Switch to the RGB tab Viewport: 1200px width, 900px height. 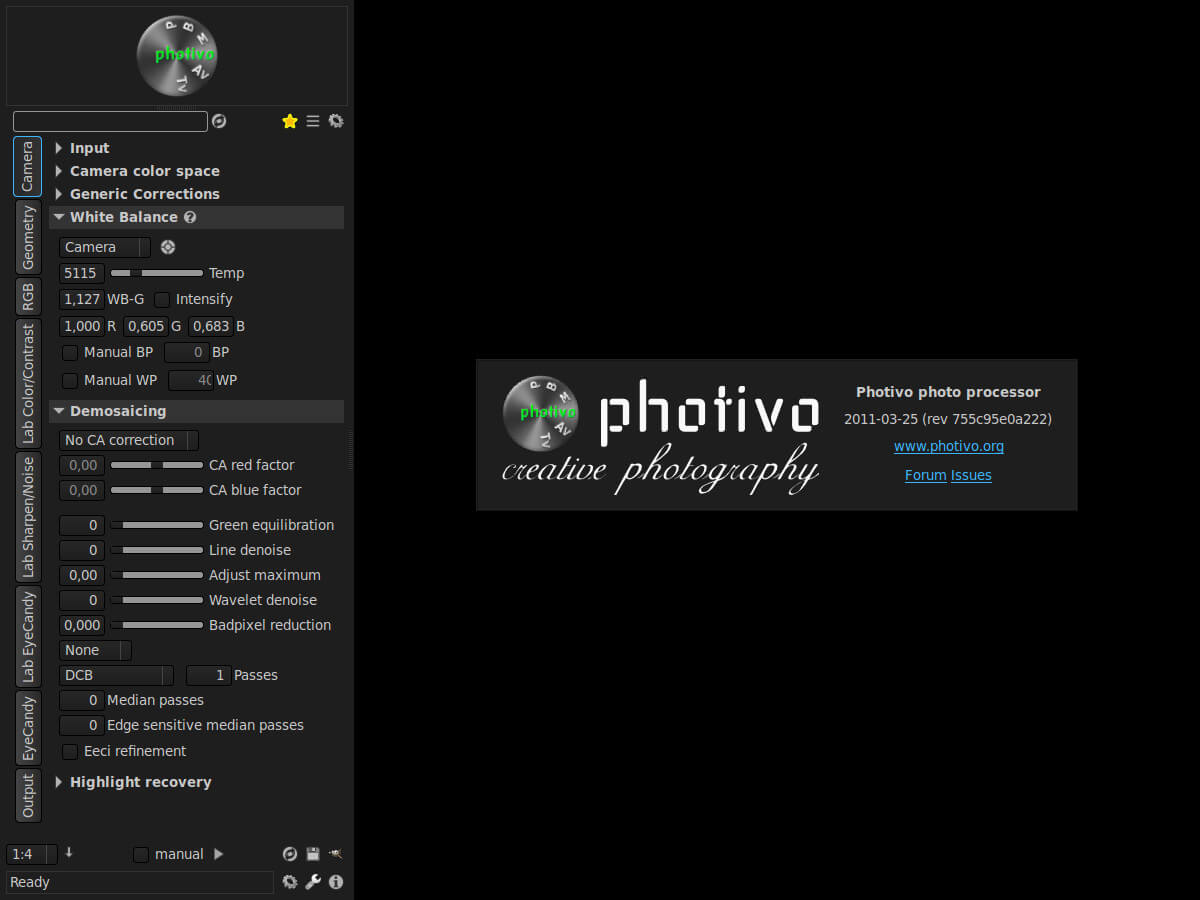coord(28,296)
